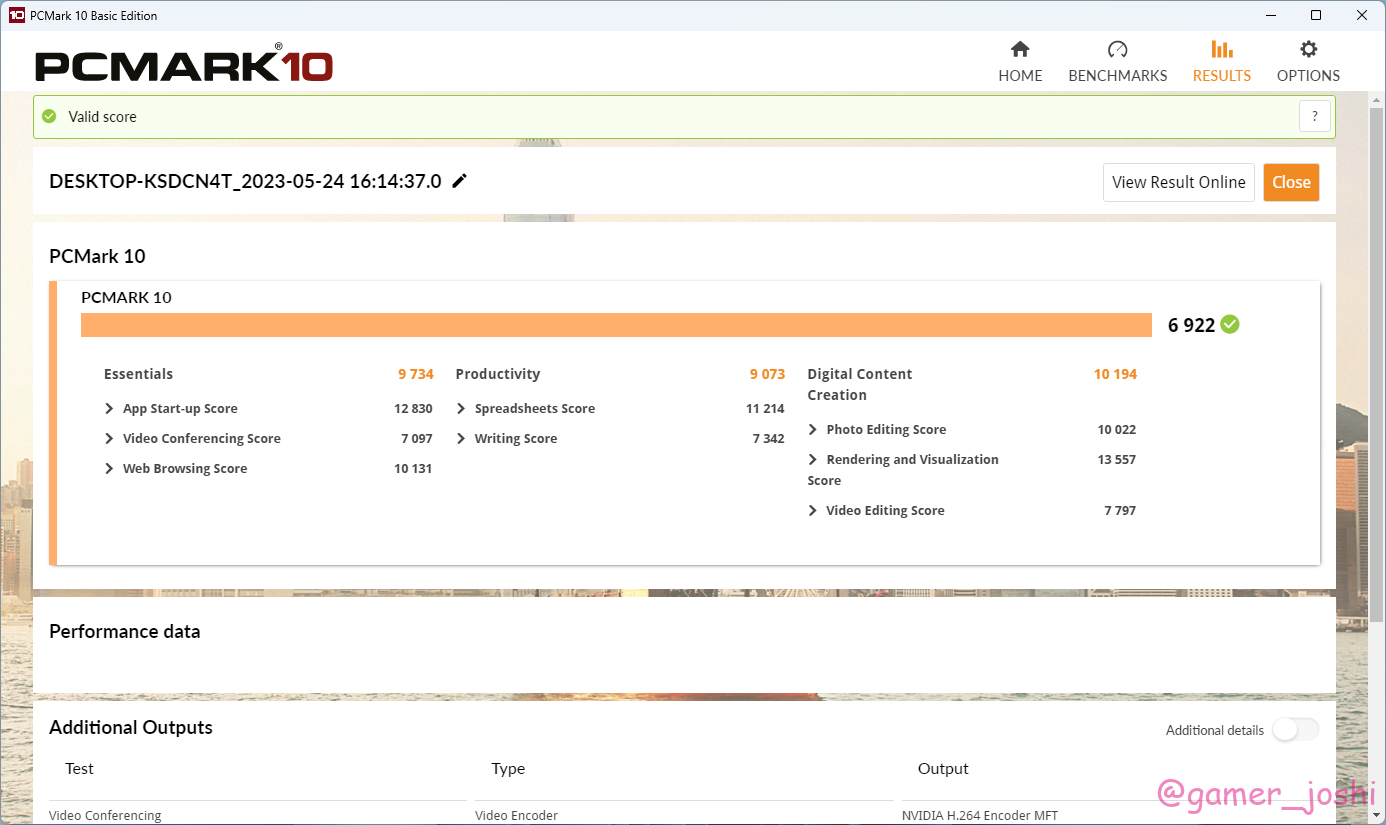Image resolution: width=1386 pixels, height=825 pixels.
Task: Go to the HOME tab
Action: (1020, 61)
